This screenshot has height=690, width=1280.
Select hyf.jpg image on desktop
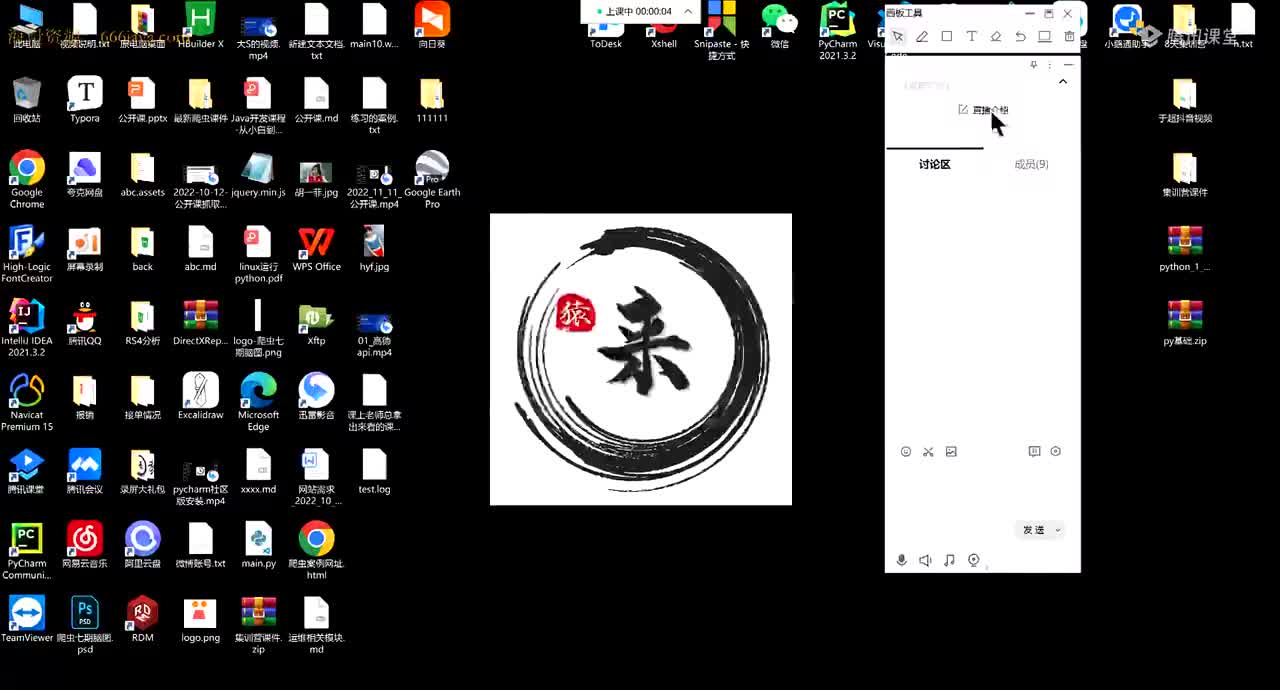tap(374, 248)
